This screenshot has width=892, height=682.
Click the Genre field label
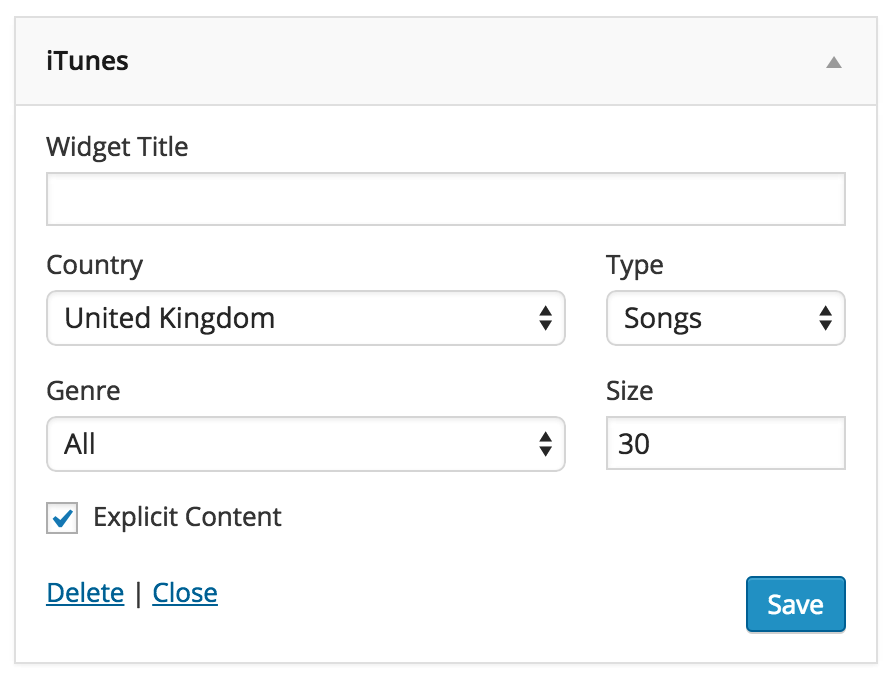(83, 391)
